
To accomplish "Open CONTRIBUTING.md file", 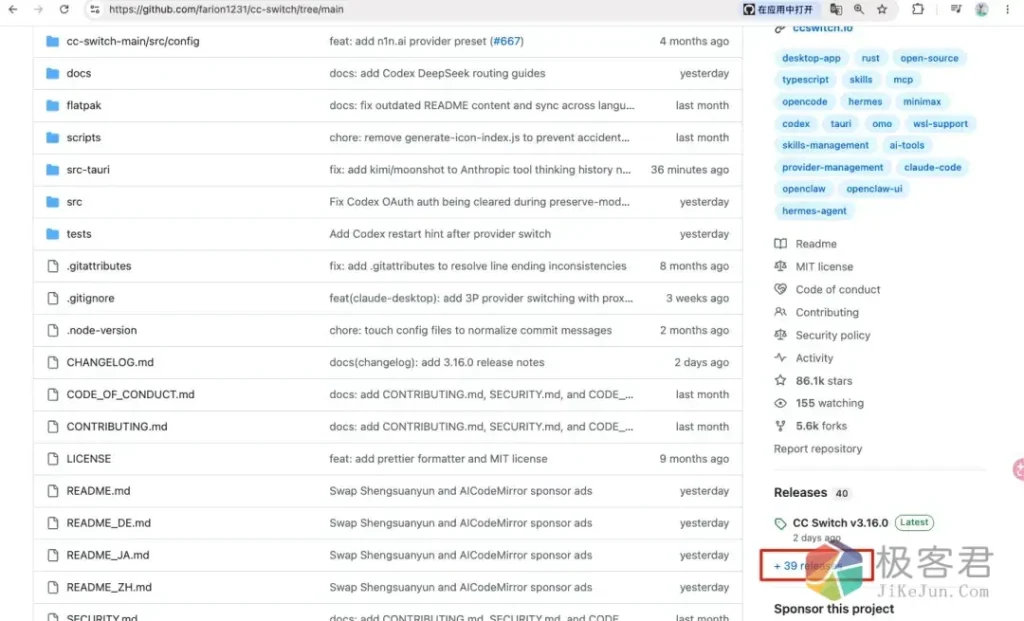I will tap(116, 426).
